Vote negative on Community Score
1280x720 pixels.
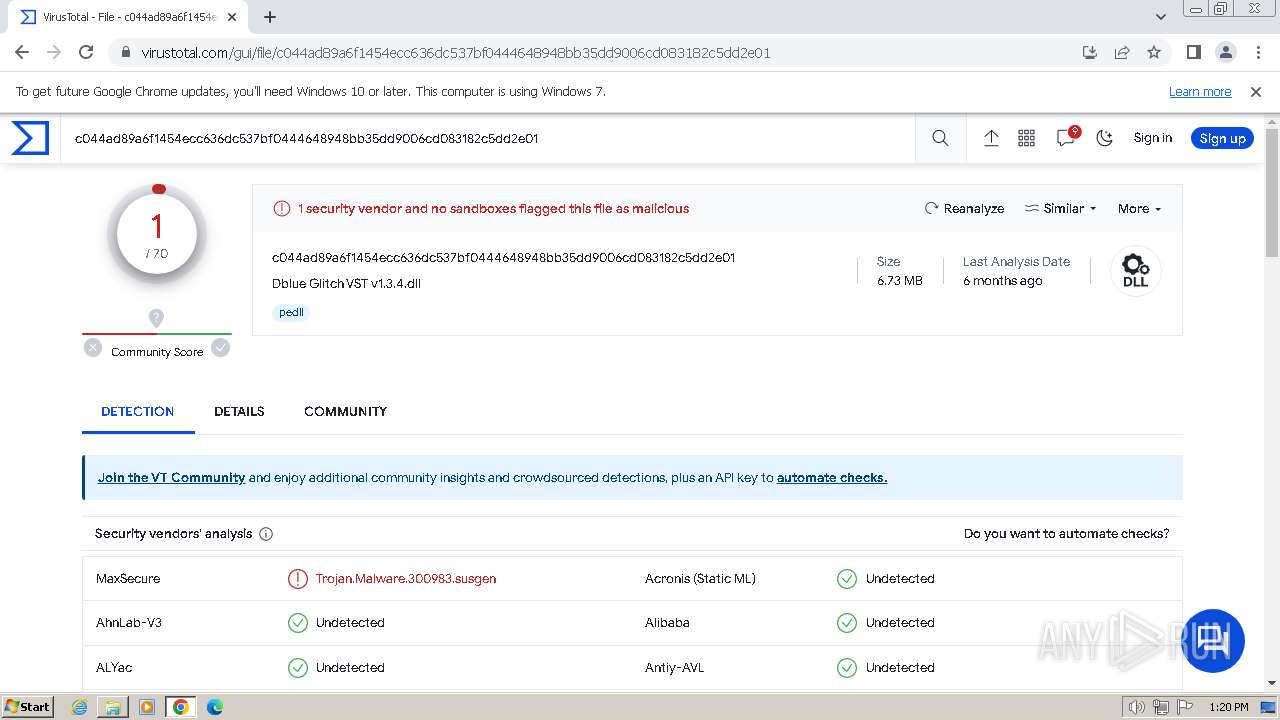tap(93, 348)
